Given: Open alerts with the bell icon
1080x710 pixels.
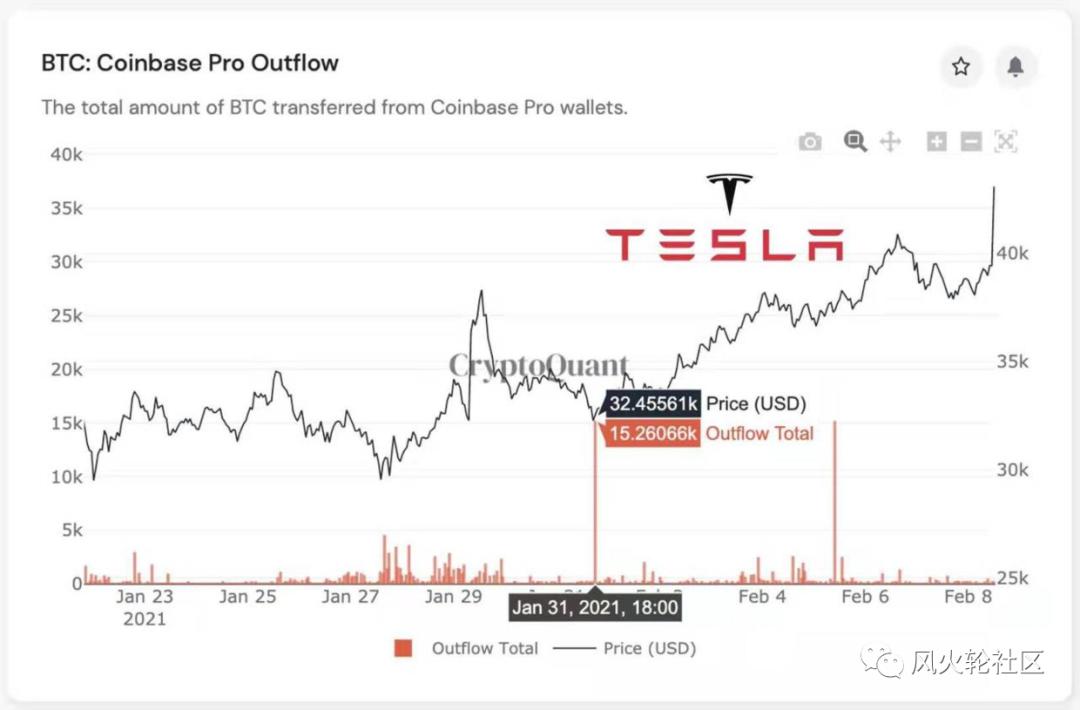Looking at the screenshot, I should pos(1015,67).
